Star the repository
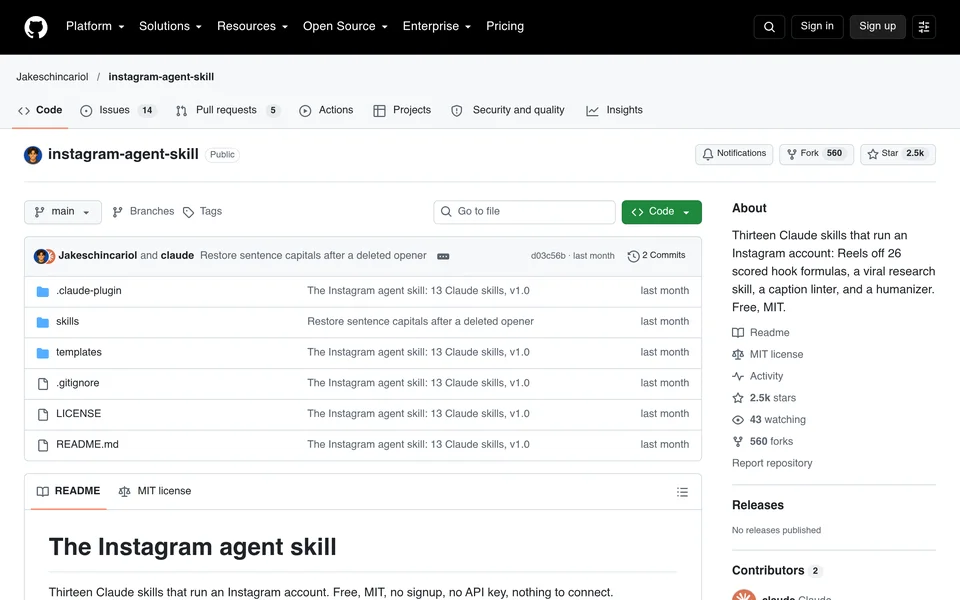960x600 pixels. [x=898, y=154]
